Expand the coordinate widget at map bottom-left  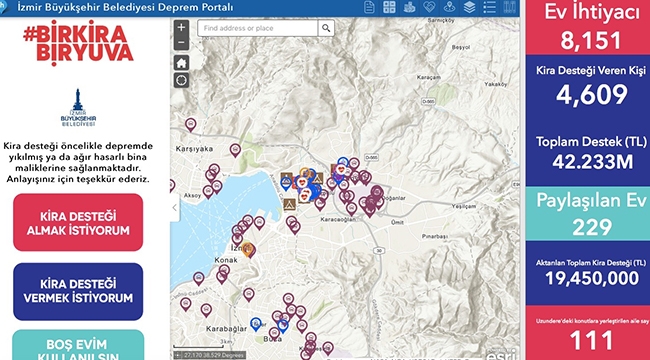tap(178, 355)
